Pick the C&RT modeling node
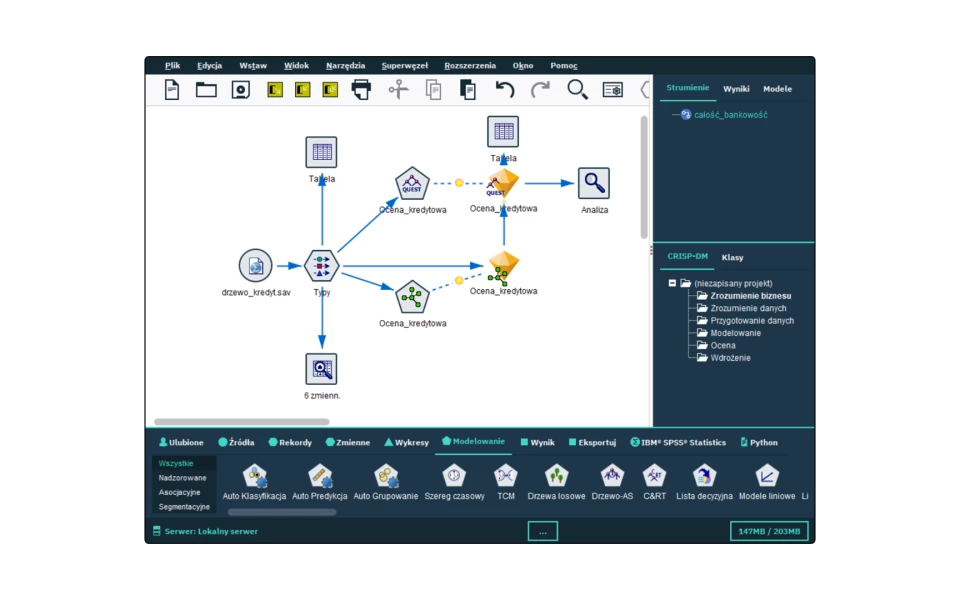This screenshot has width=960, height=600. [x=654, y=476]
